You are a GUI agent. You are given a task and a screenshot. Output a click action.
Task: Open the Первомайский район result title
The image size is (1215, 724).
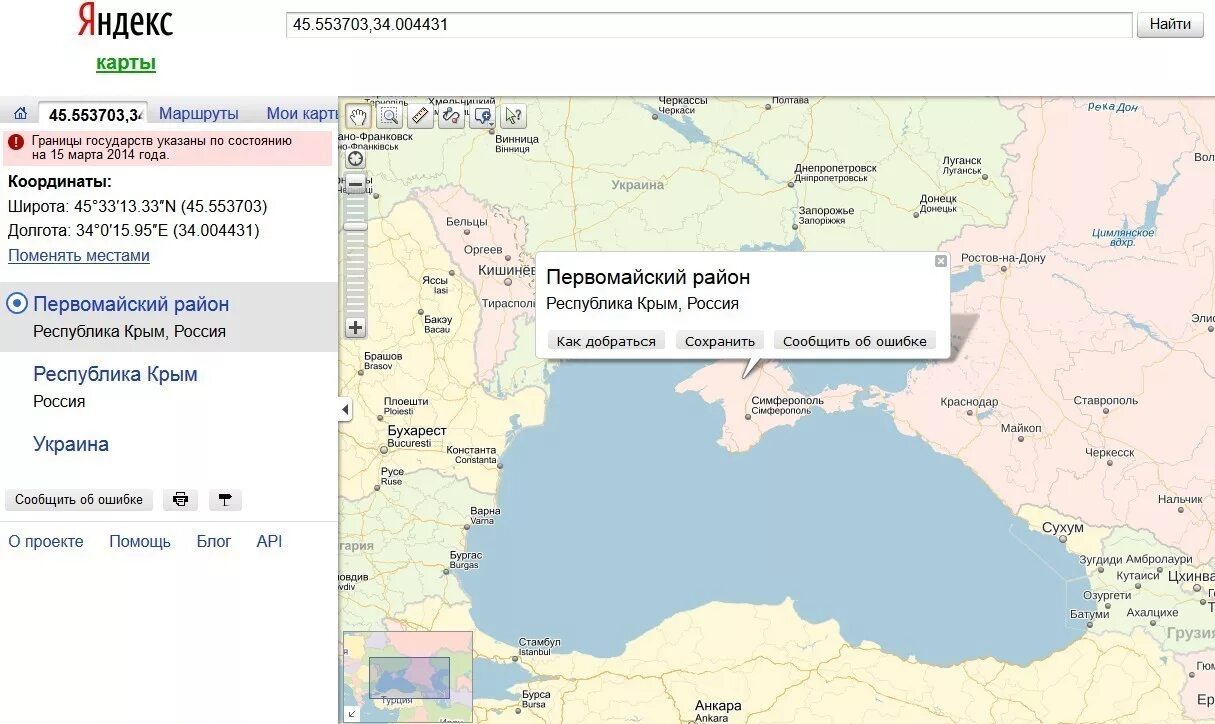click(x=131, y=304)
